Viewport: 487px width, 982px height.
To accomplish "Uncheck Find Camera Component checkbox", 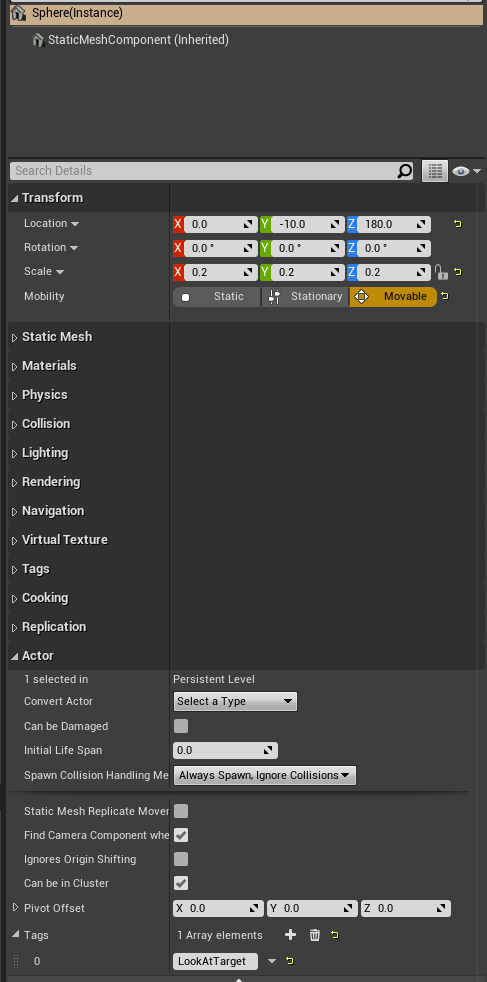I will click(x=181, y=835).
